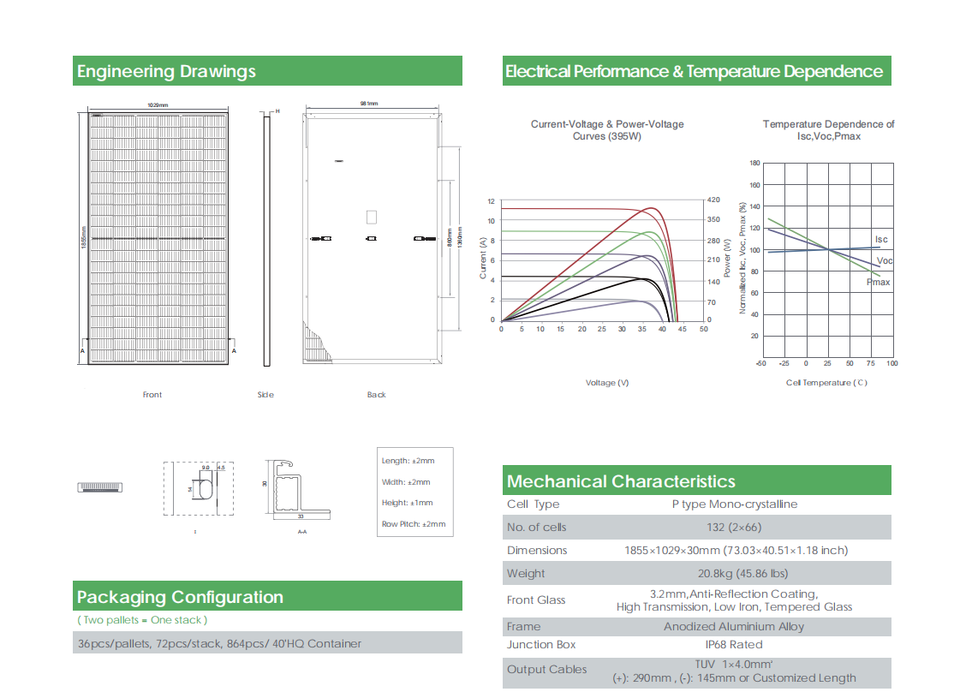This screenshot has width=960, height=698.
Task: Click the "Front" drawing caption
Action: [x=152, y=395]
